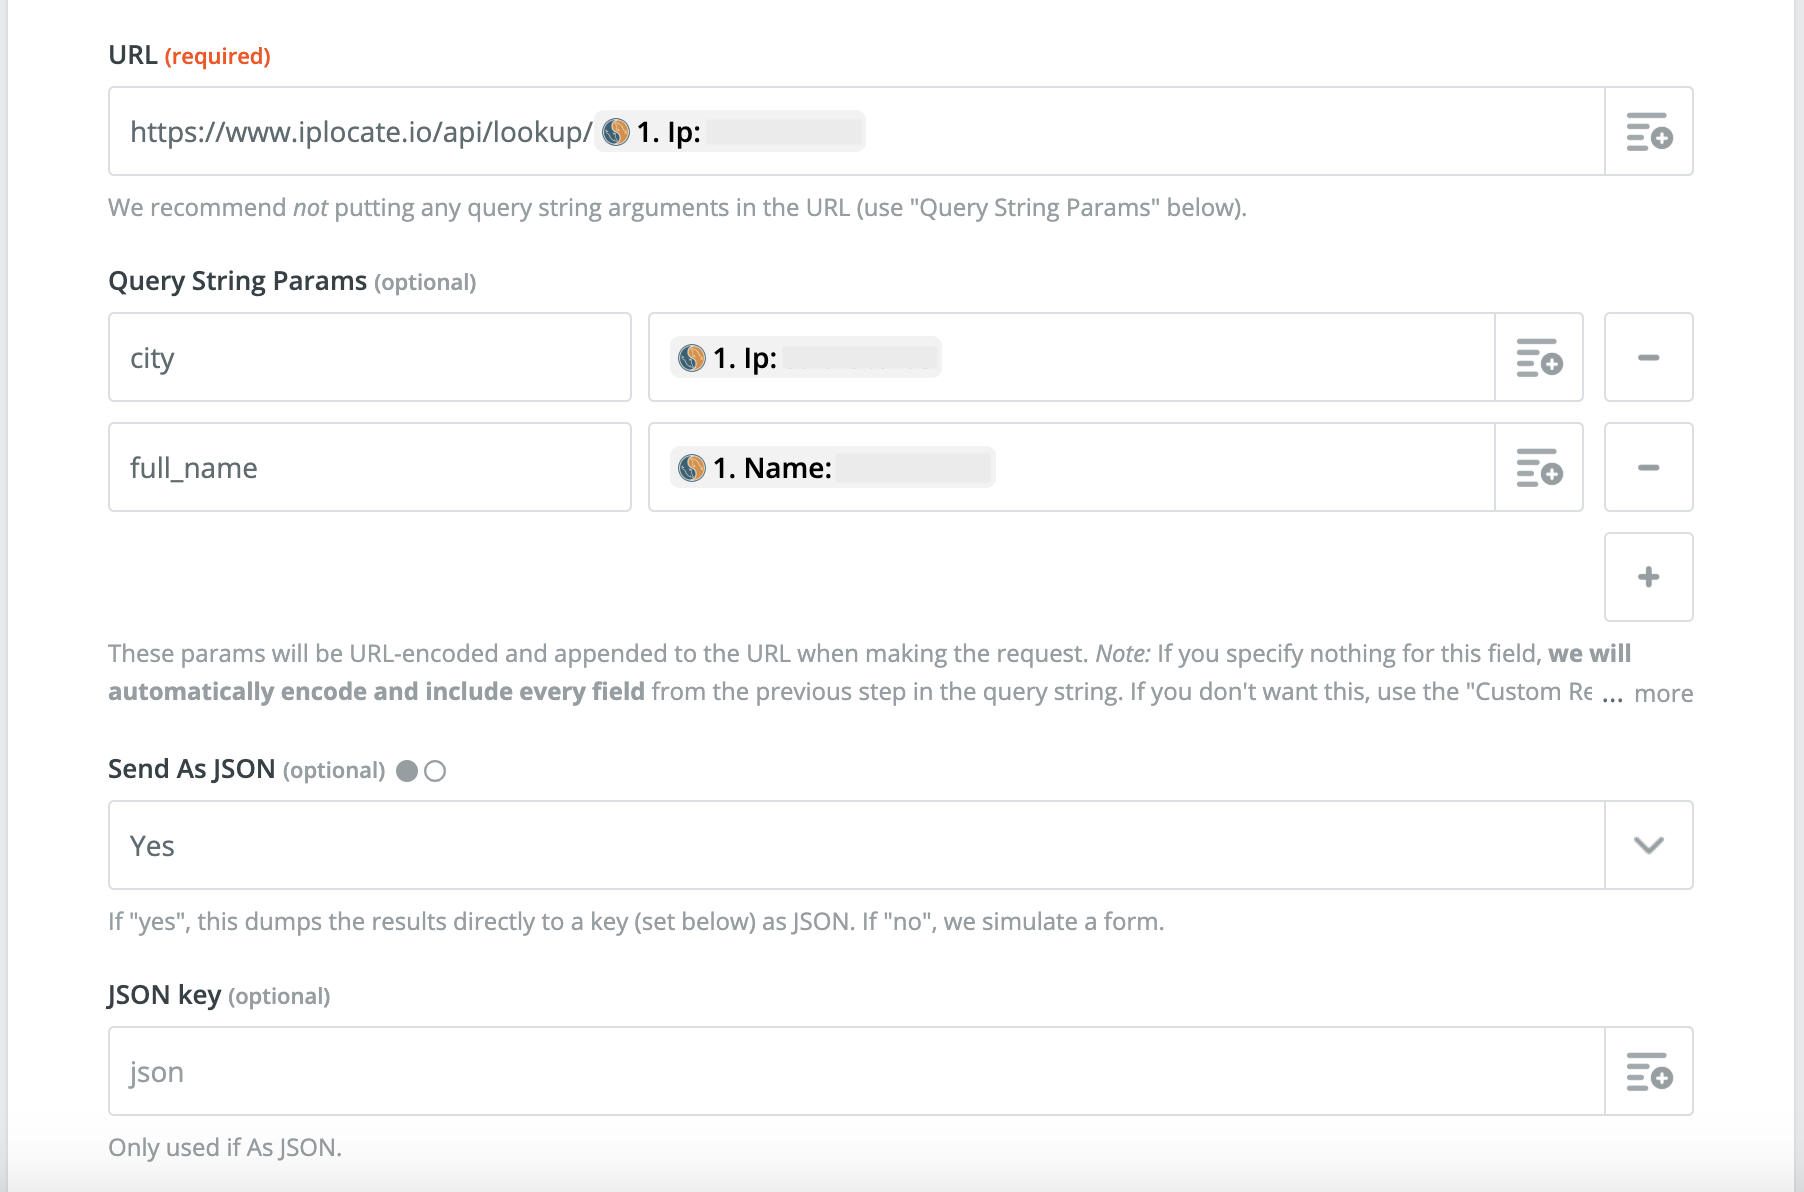Remove the full_name query param row
Viewport: 1804px width, 1192px height.
[x=1649, y=467]
